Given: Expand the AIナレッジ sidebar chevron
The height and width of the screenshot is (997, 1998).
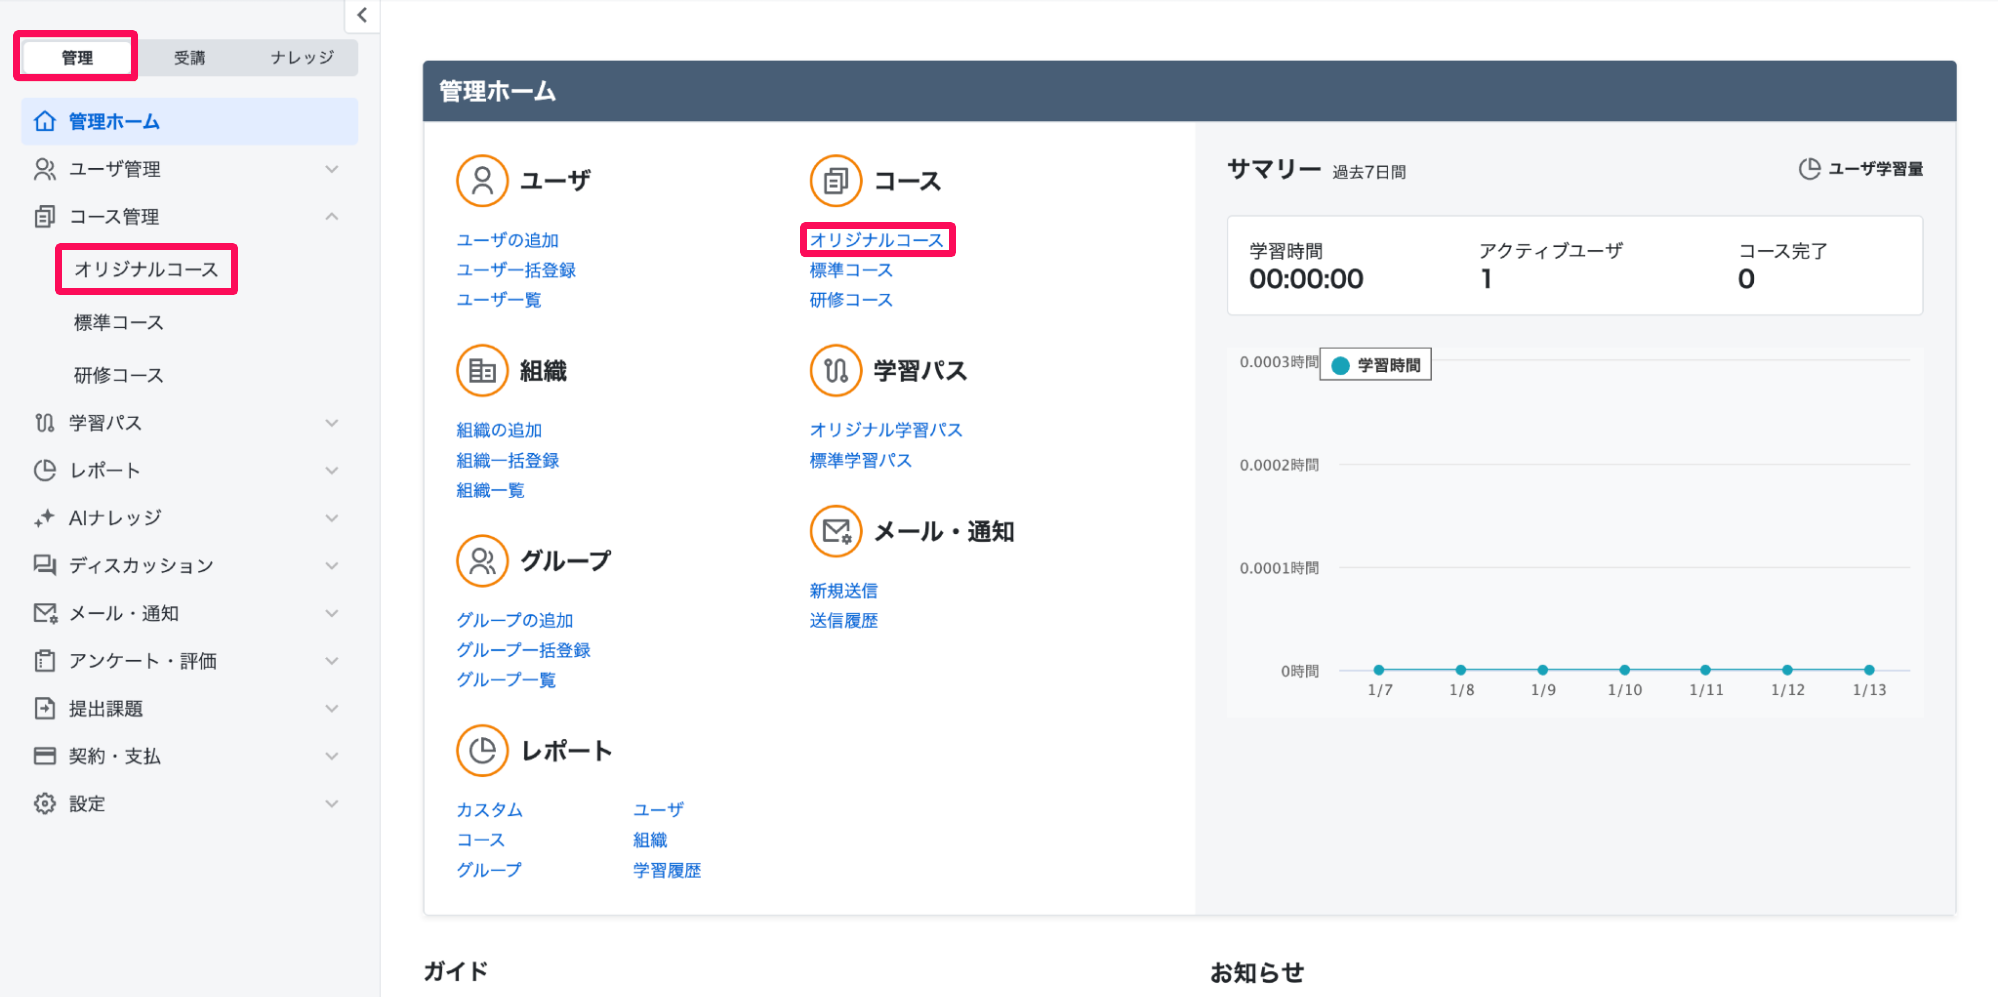Looking at the screenshot, I should click(332, 518).
